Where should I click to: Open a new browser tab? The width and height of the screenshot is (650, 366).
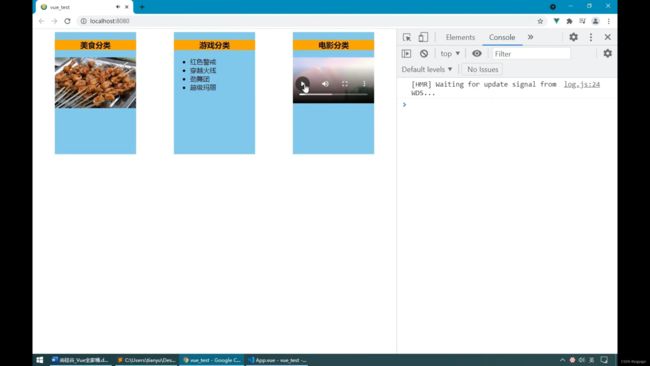142,7
